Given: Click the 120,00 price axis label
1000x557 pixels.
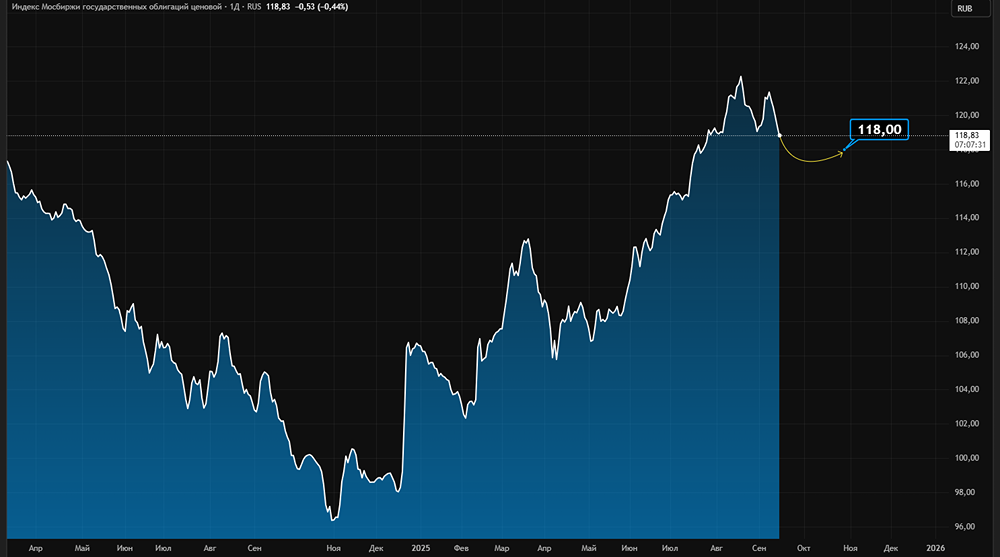Looking at the screenshot, I should pos(967,115).
